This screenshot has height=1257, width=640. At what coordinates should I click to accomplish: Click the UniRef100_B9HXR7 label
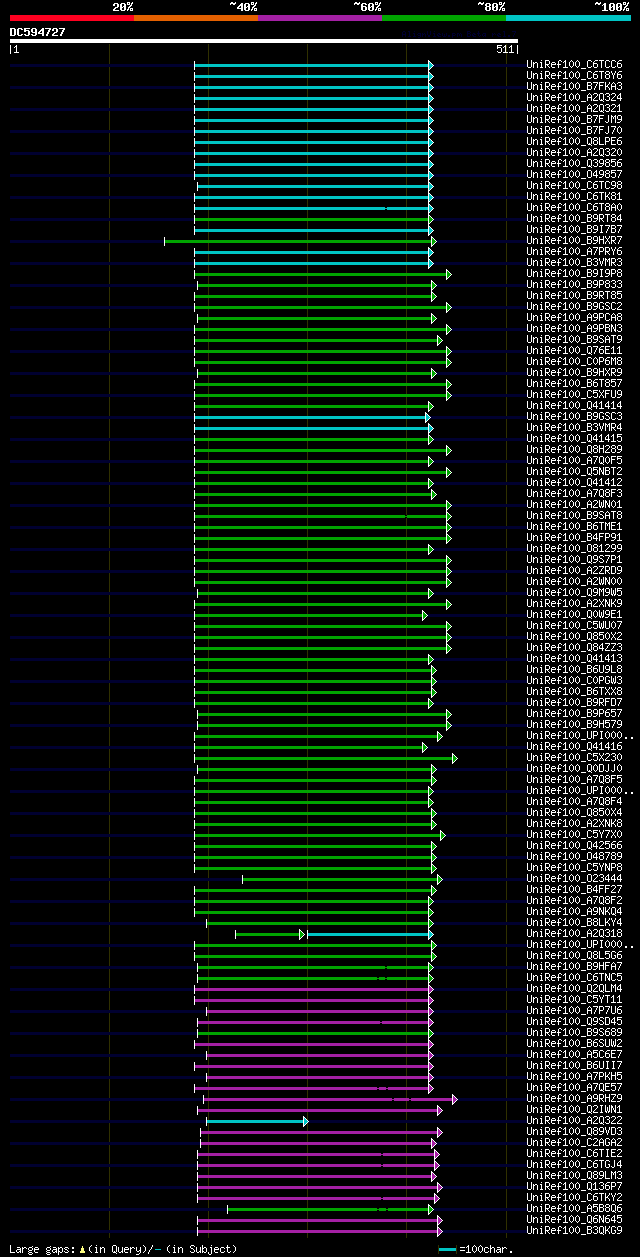(x=574, y=240)
